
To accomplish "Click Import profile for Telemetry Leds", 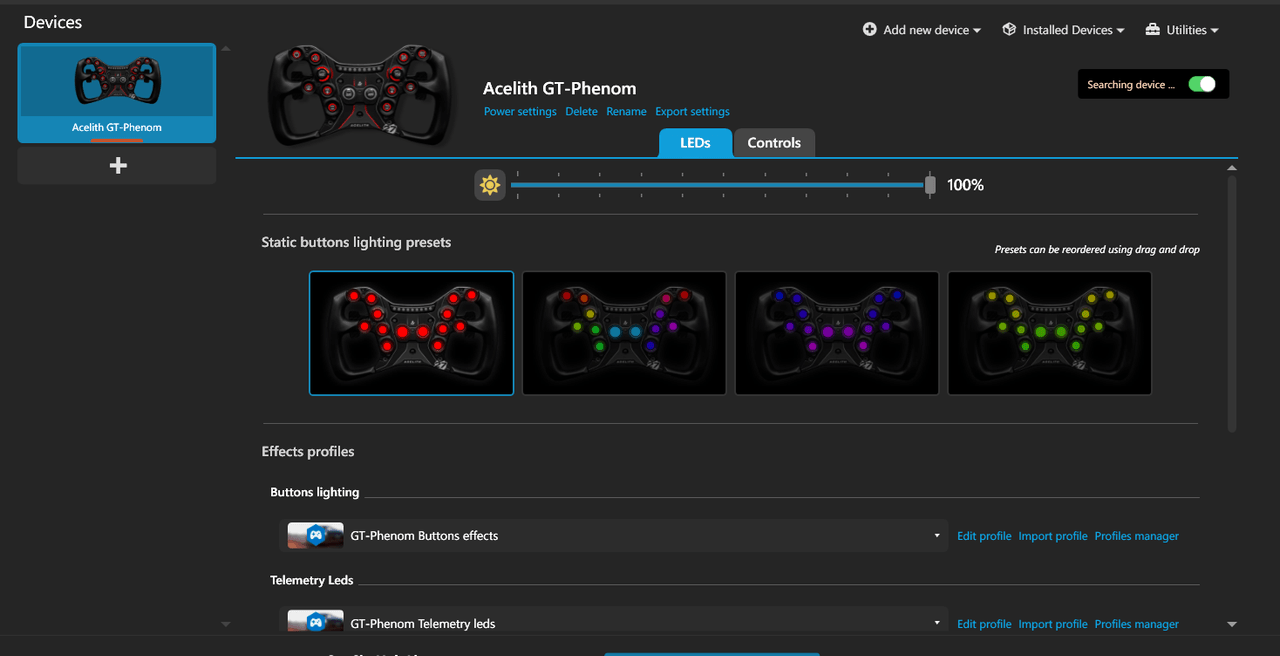I will tap(1053, 624).
